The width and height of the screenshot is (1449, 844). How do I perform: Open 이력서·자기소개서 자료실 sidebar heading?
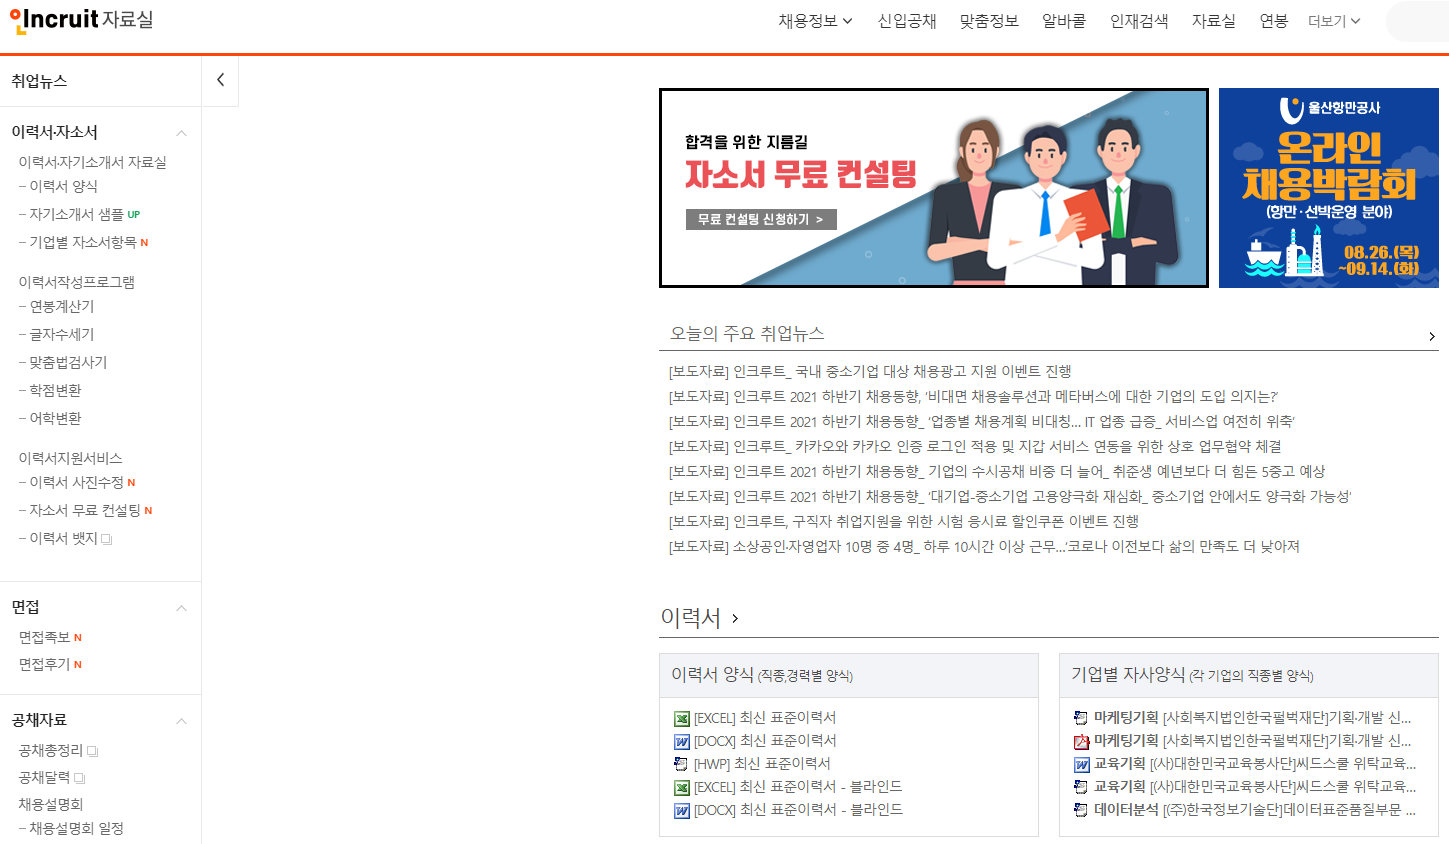click(92, 162)
